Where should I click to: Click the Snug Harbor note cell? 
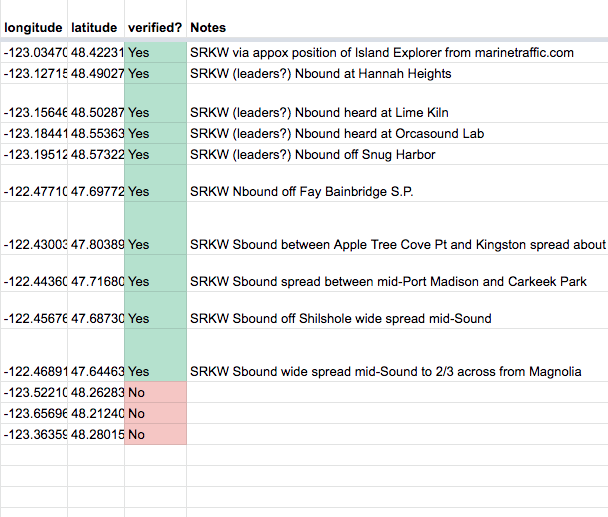pyautogui.click(x=397, y=154)
